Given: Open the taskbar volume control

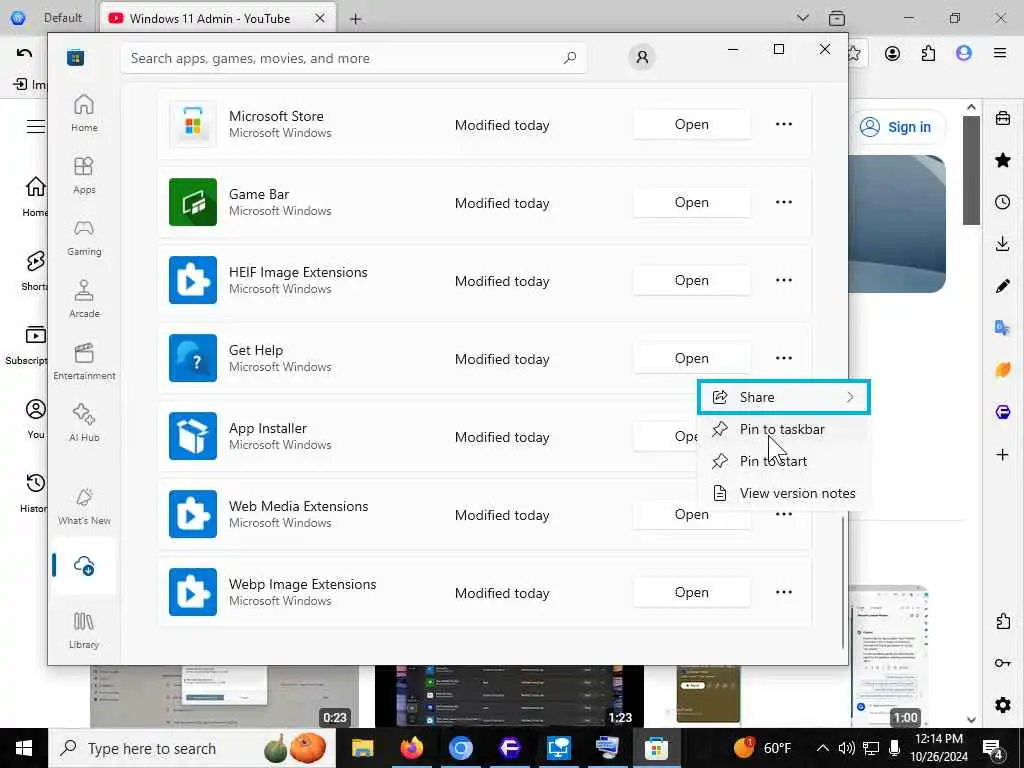Looking at the screenshot, I should click(846, 748).
